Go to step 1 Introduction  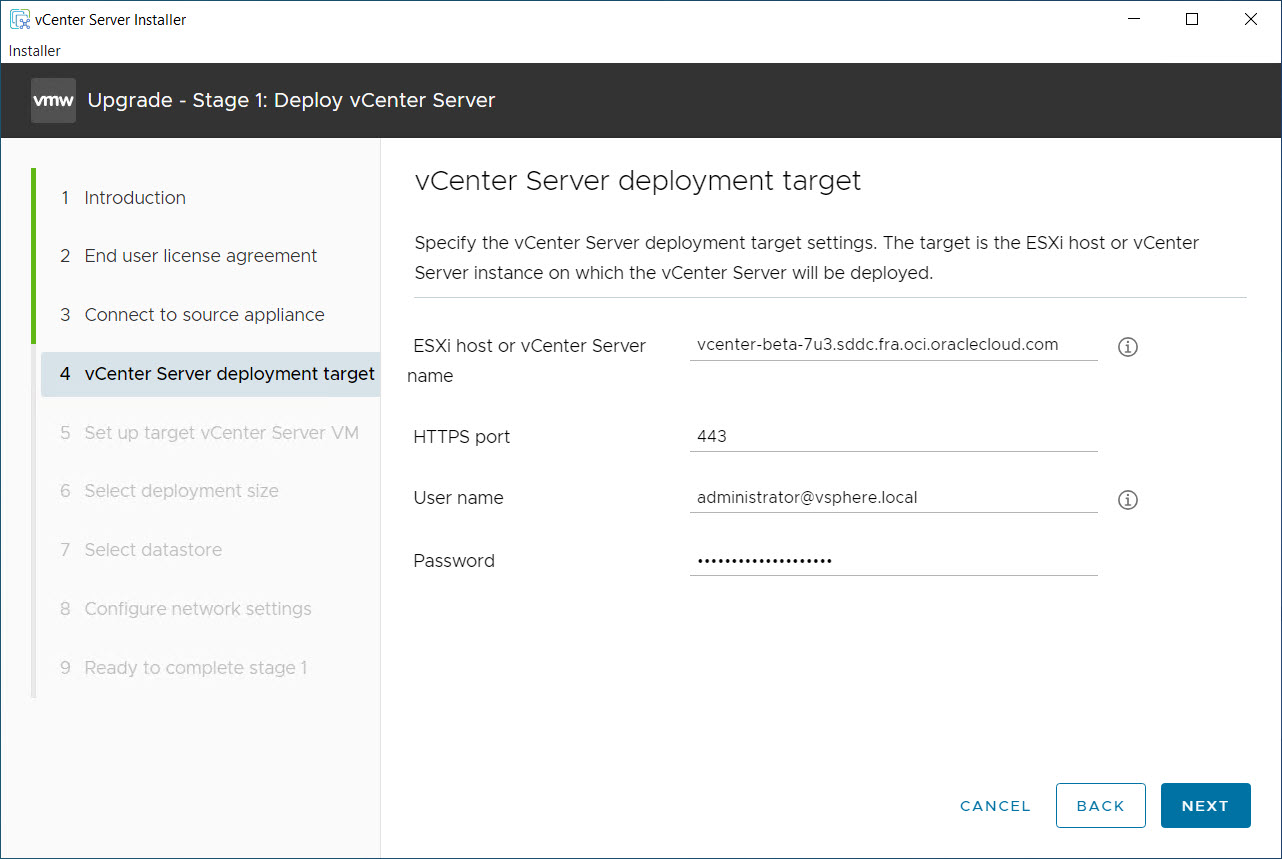pyautogui.click(x=135, y=198)
